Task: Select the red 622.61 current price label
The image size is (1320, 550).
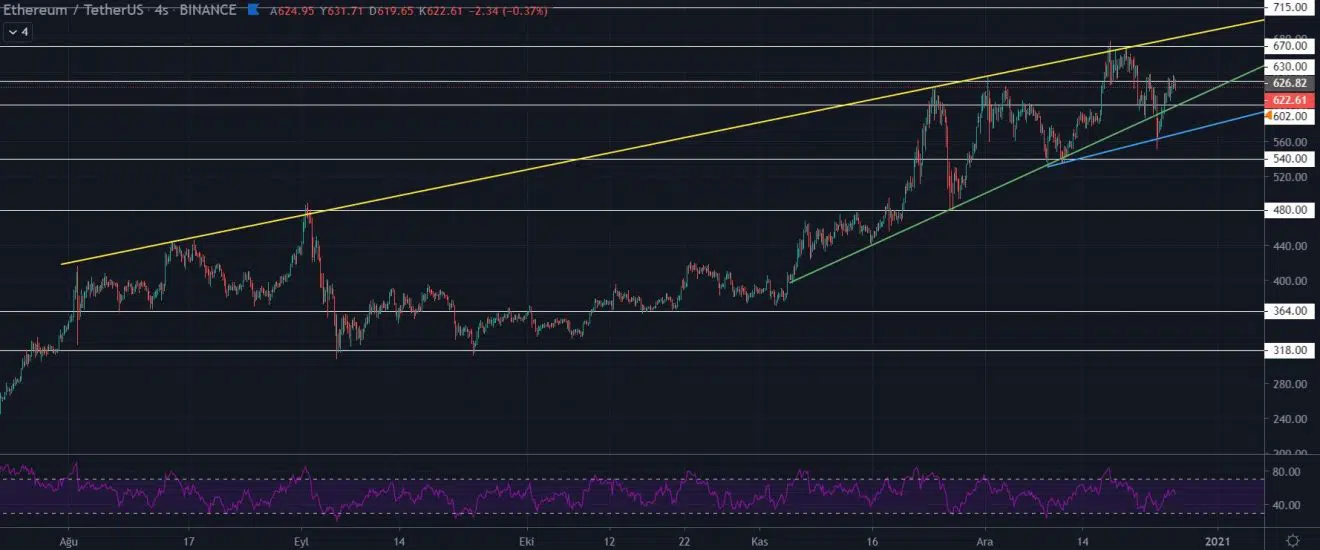Action: pyautogui.click(x=1290, y=100)
